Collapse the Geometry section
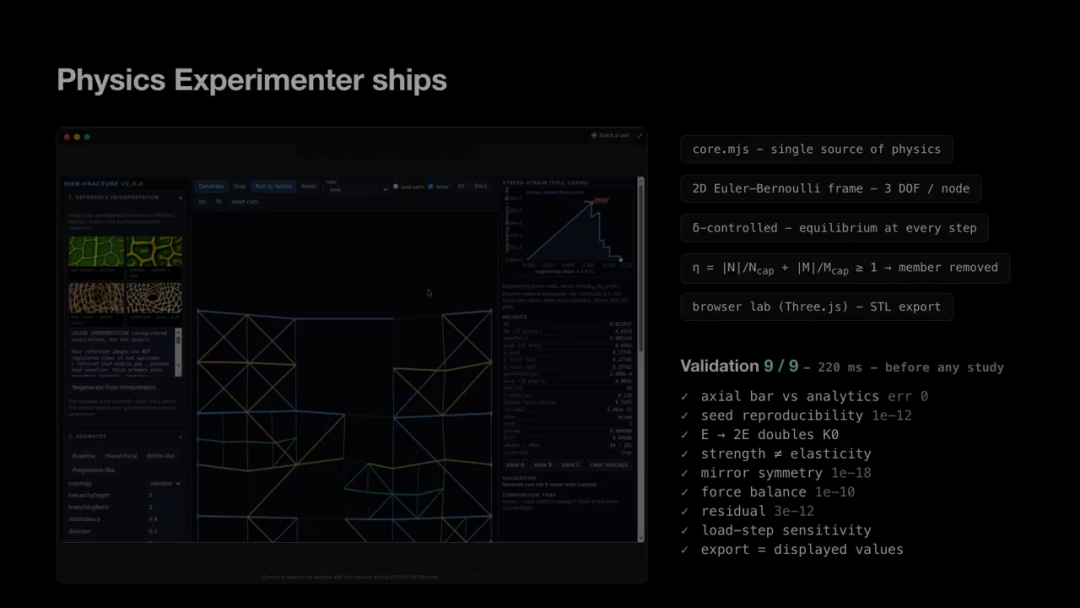 tap(180, 437)
